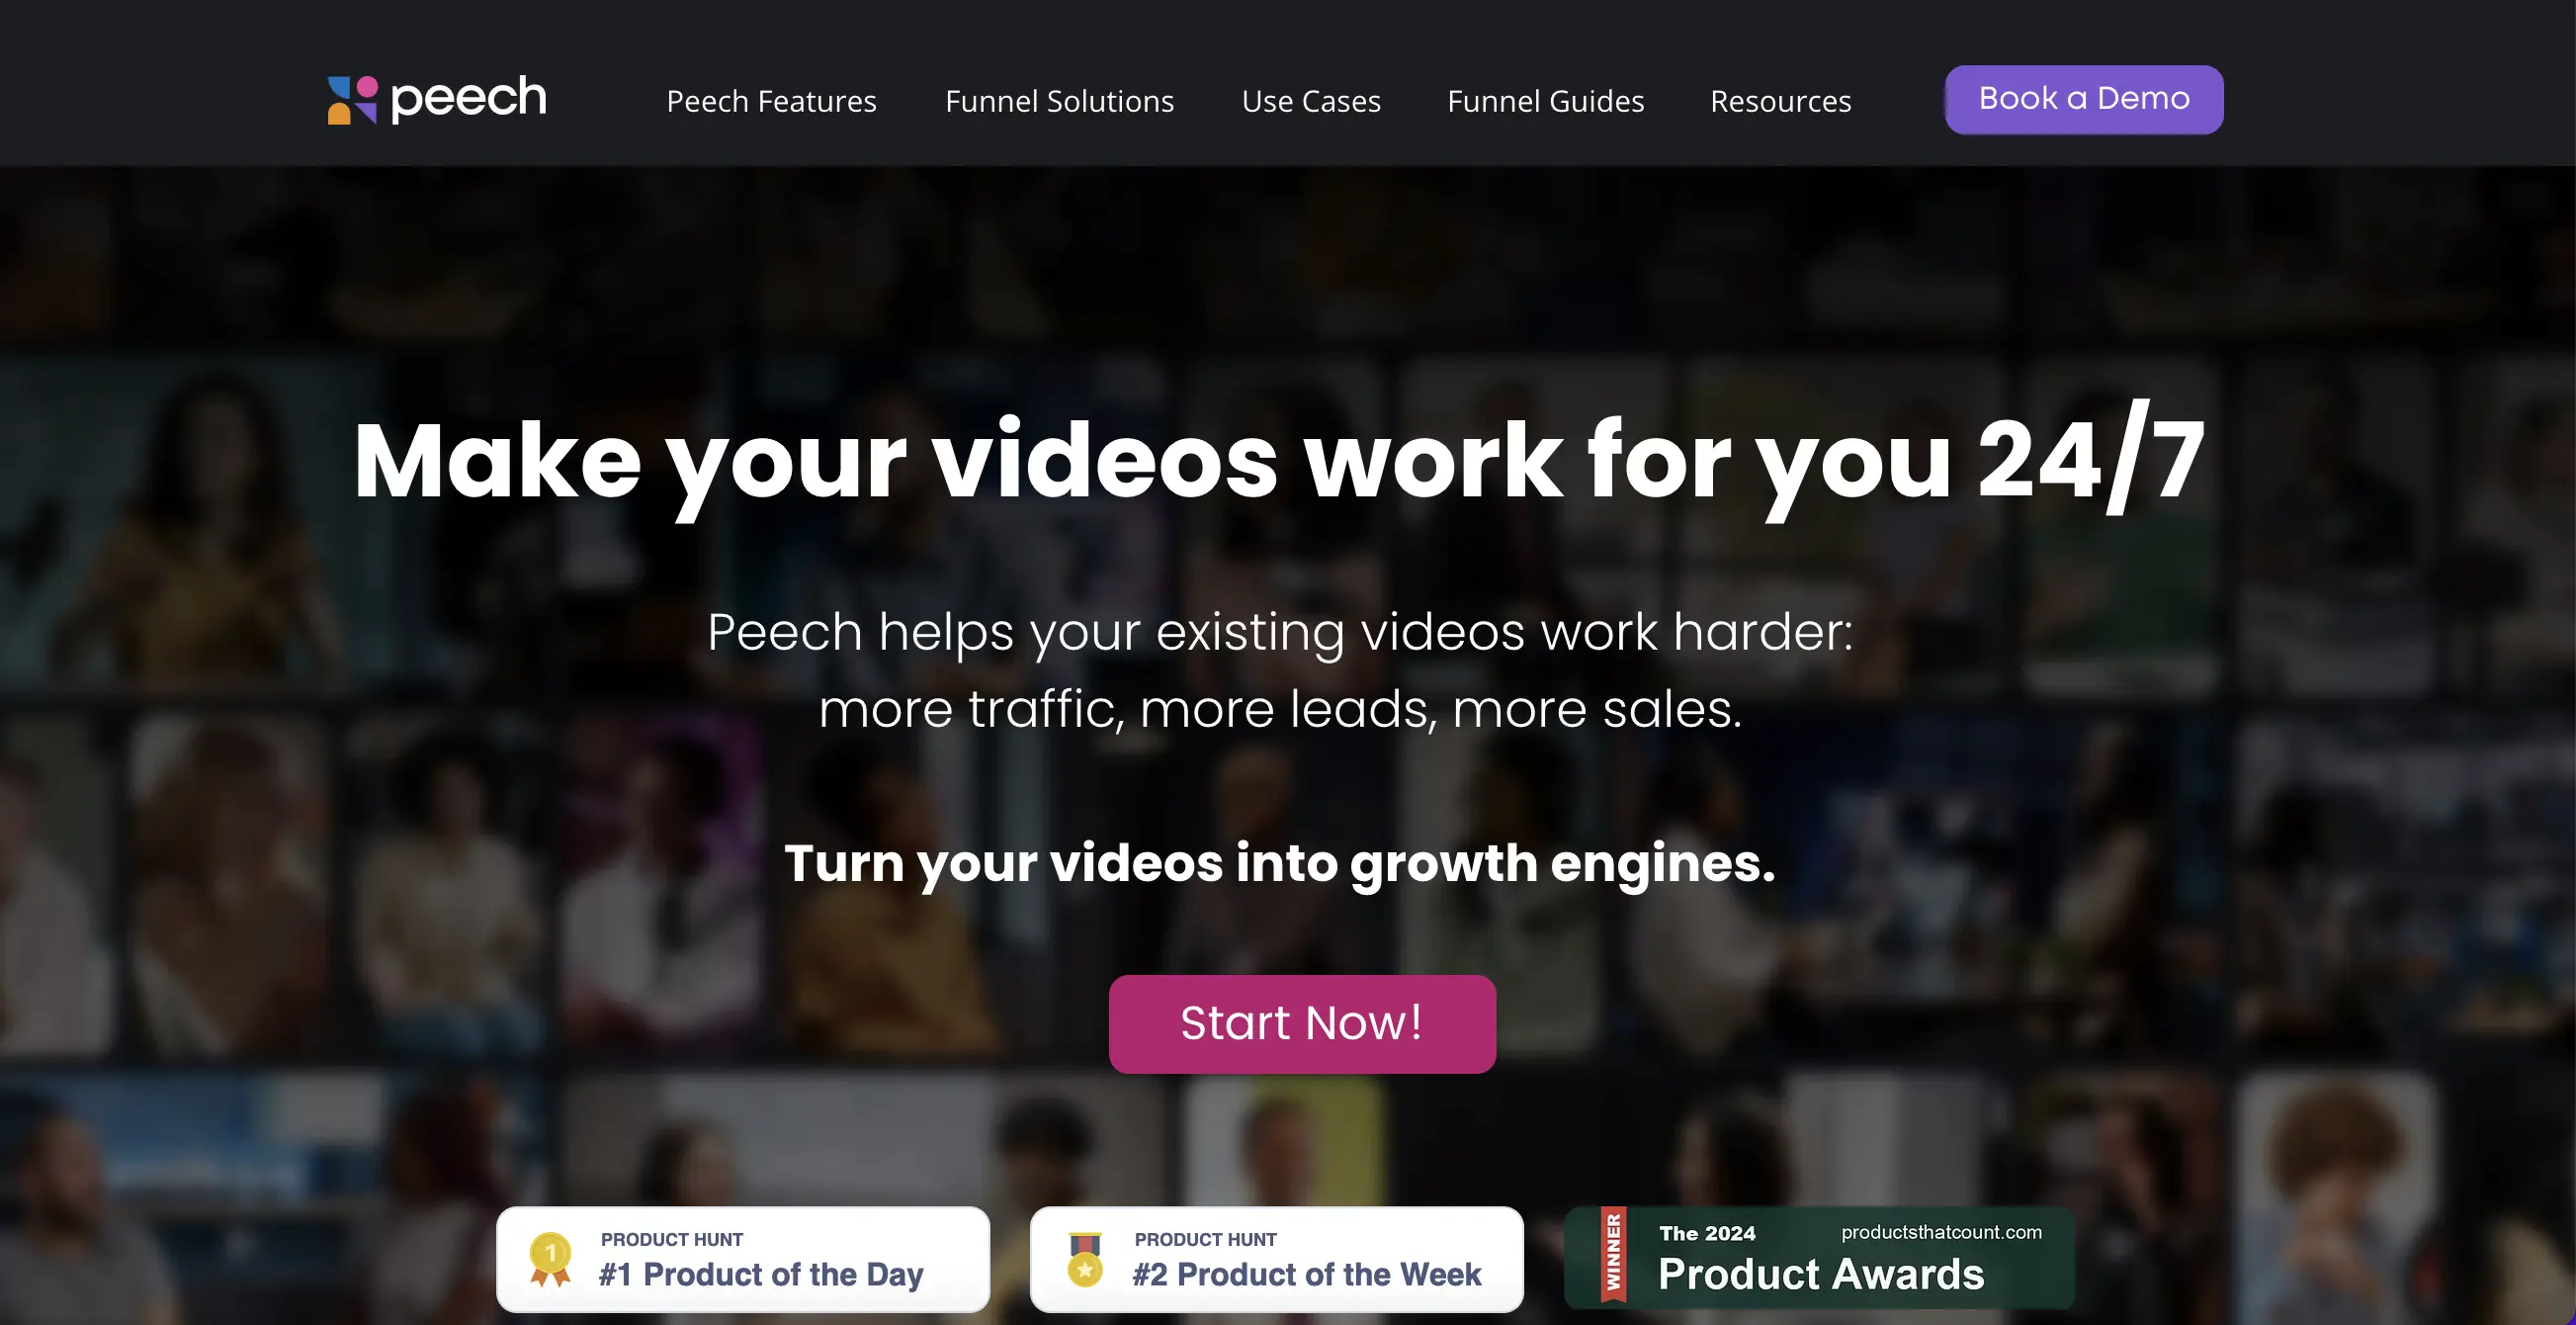Click the red WINNER ribbon icon
Image resolution: width=2576 pixels, height=1325 pixels.
click(x=1612, y=1254)
